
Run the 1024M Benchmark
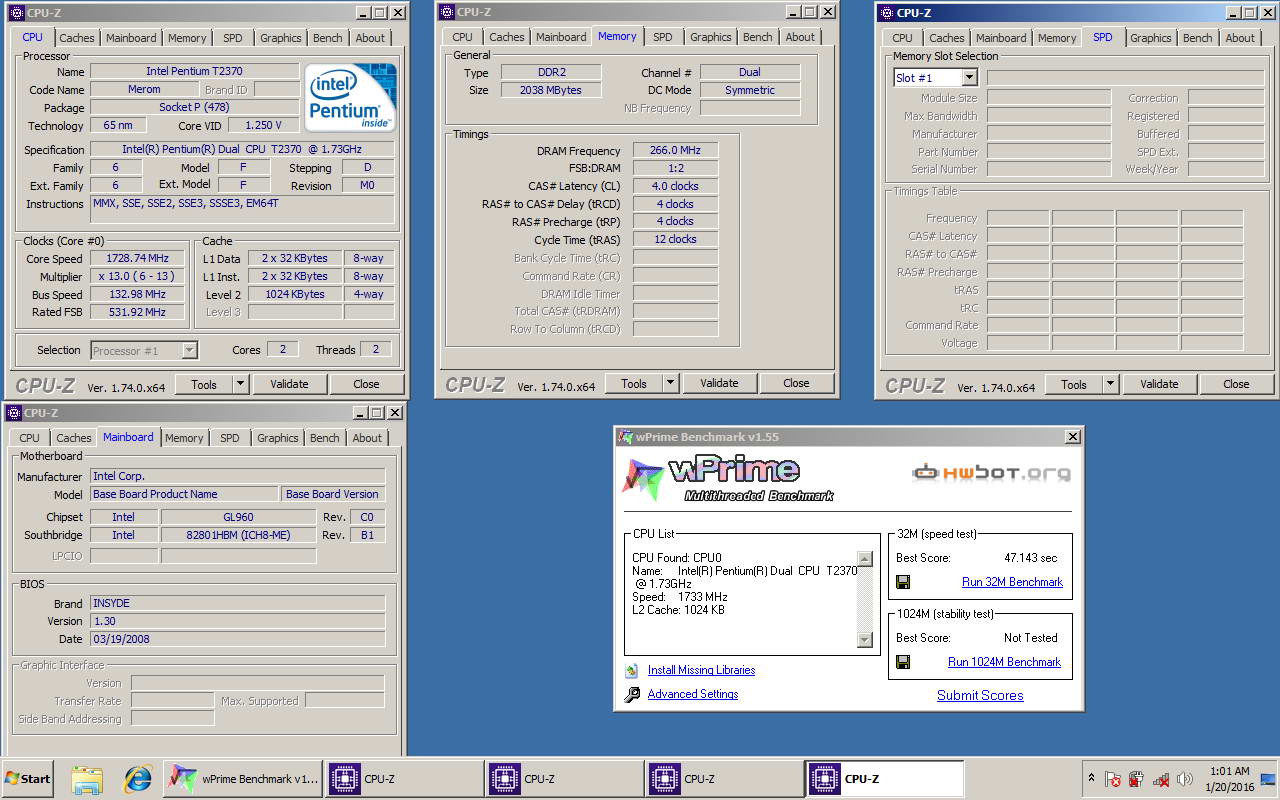1004,662
